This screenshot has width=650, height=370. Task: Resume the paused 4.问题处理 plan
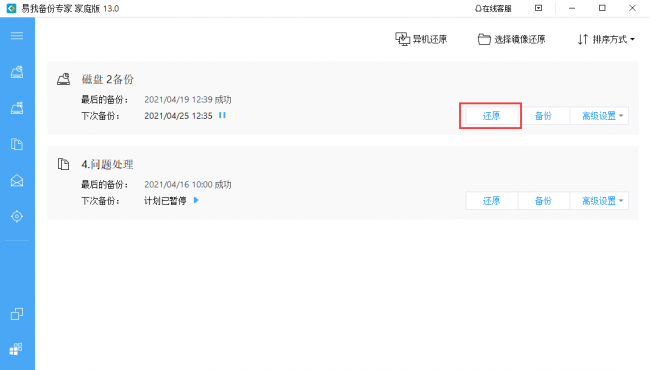(x=196, y=200)
